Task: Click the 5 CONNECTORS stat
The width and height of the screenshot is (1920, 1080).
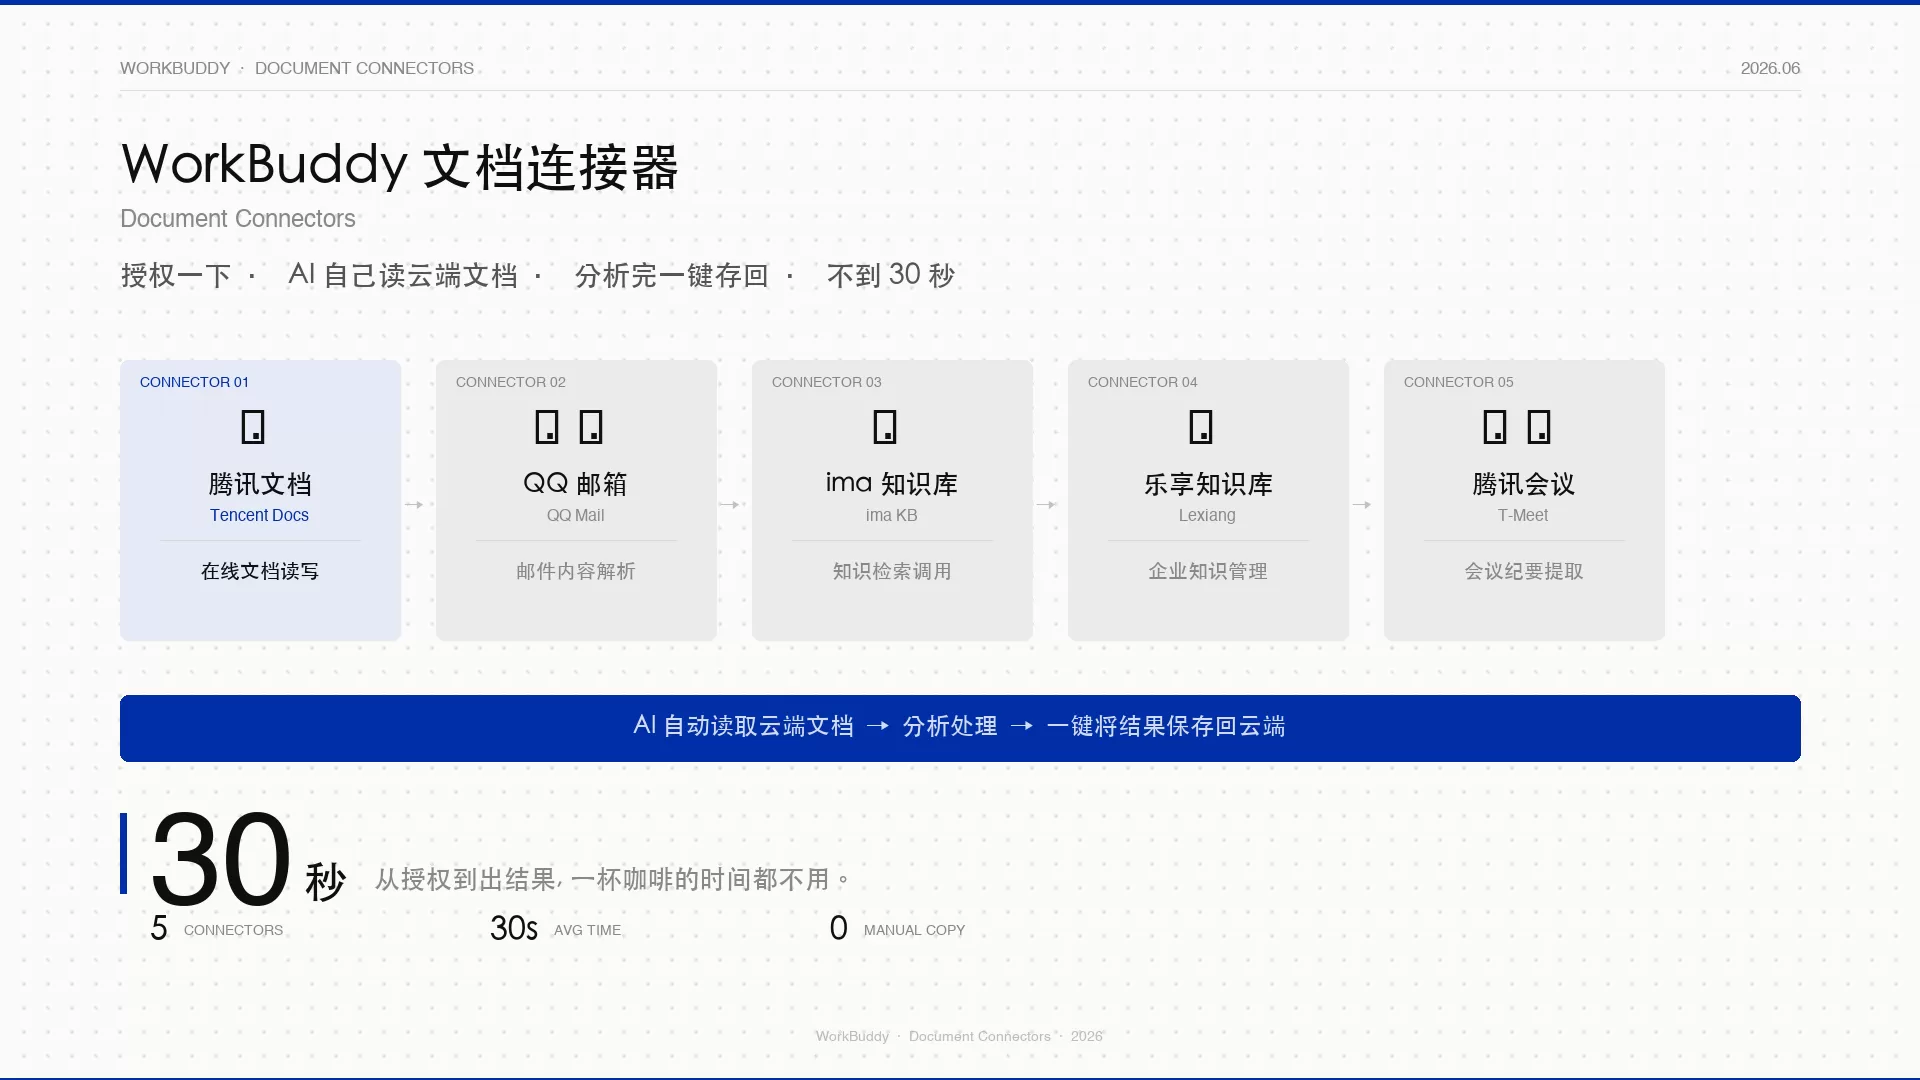Action: coord(217,929)
